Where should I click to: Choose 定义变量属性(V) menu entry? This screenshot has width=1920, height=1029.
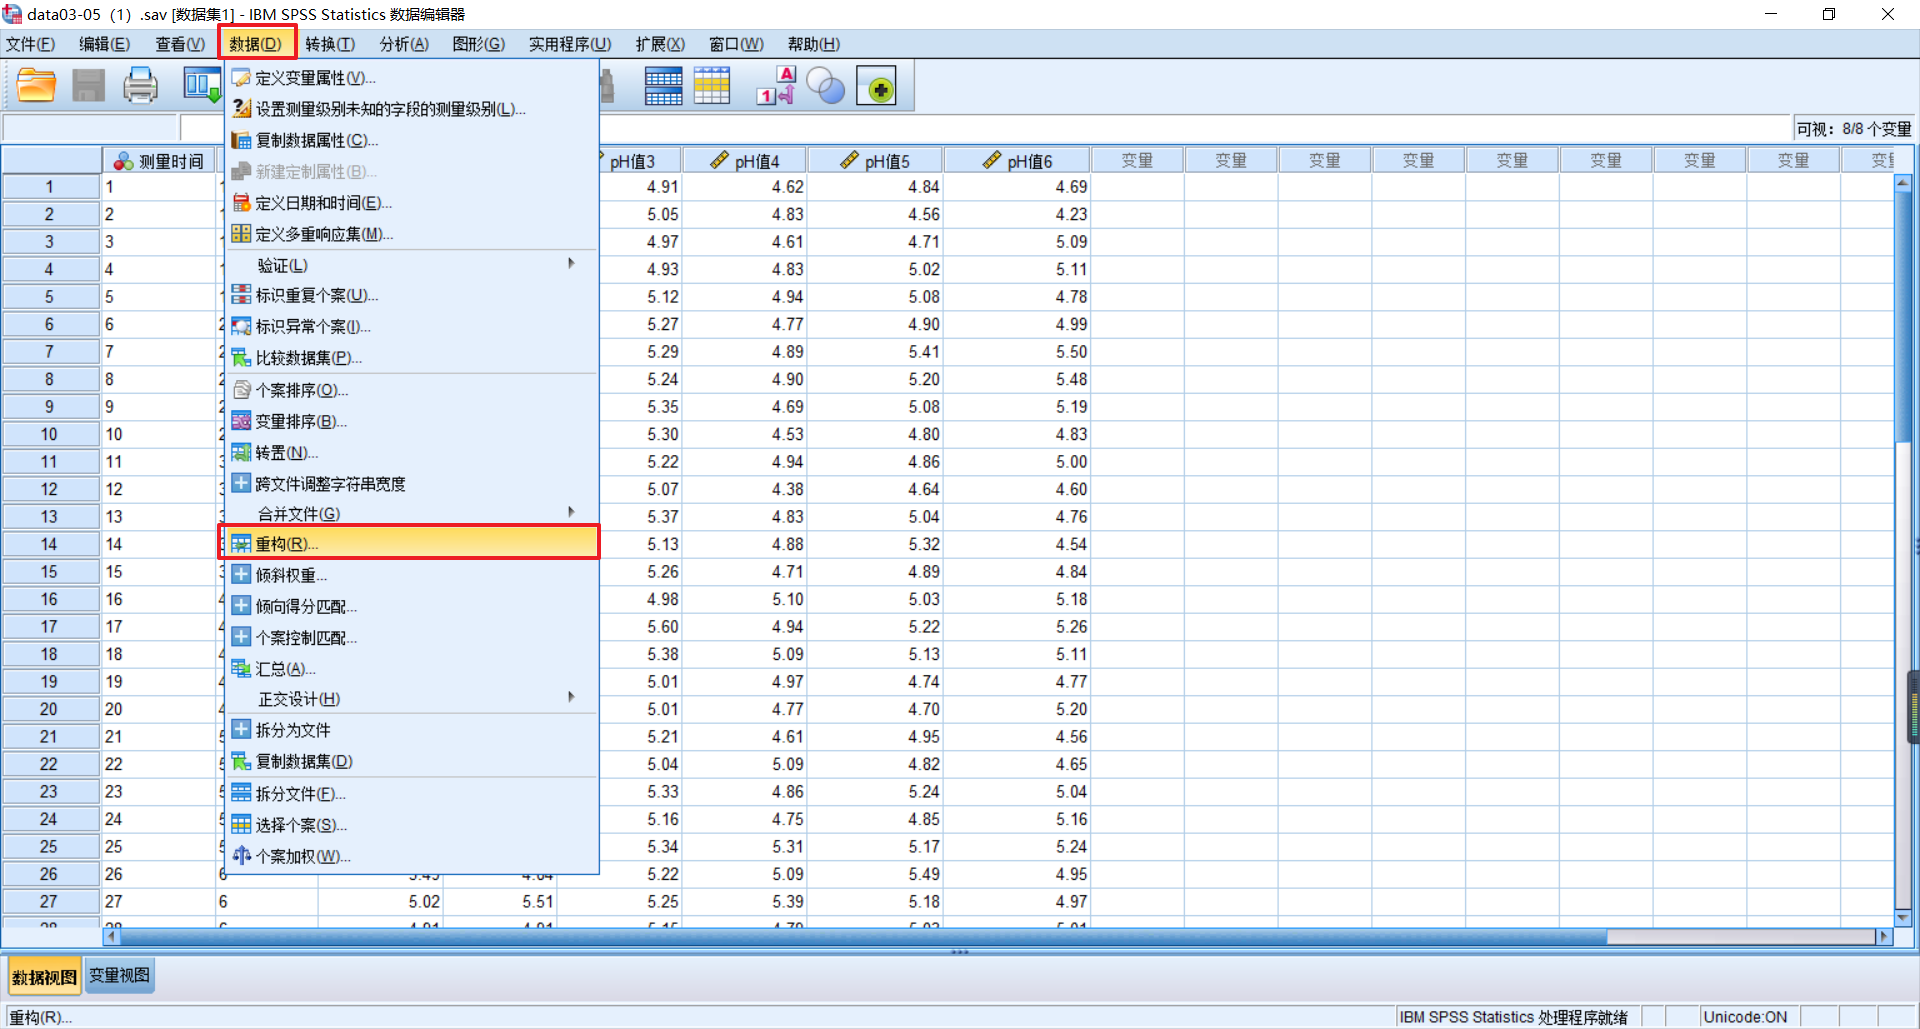[411, 78]
